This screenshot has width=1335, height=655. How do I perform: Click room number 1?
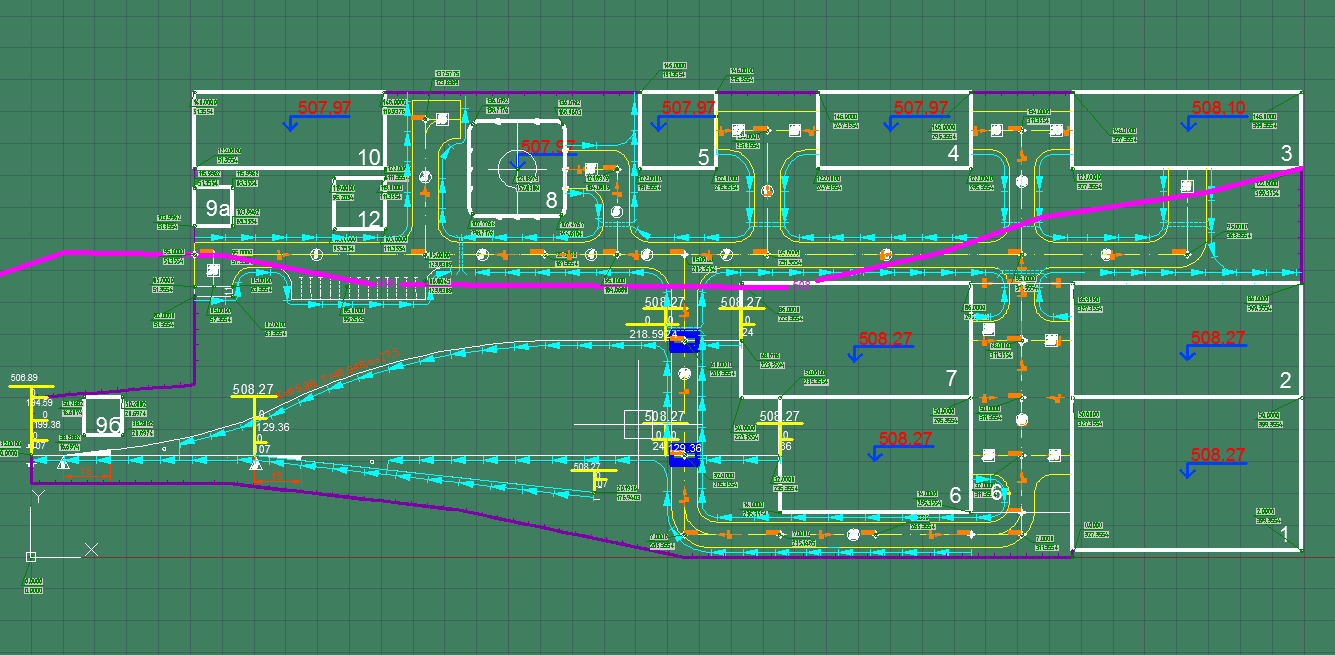(1286, 535)
